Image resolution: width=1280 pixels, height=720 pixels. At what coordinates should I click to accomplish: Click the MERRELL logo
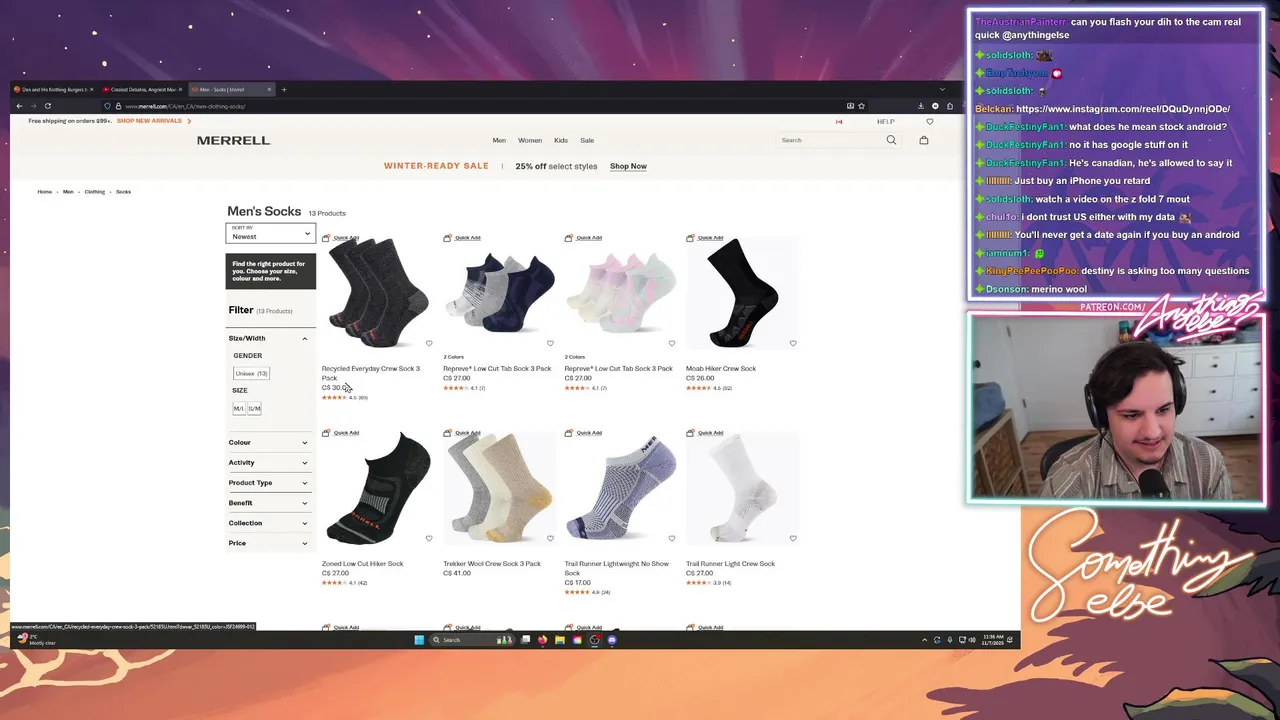(x=233, y=140)
